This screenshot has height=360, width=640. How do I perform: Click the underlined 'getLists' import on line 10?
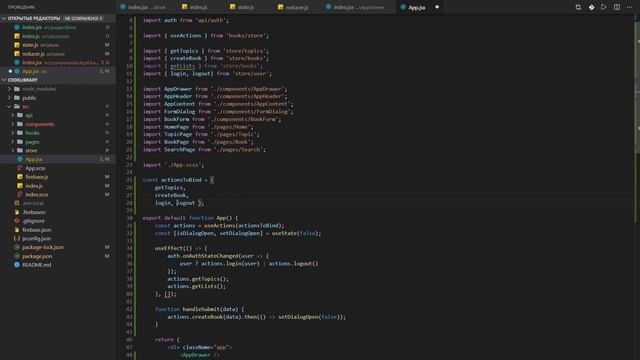tap(182, 66)
